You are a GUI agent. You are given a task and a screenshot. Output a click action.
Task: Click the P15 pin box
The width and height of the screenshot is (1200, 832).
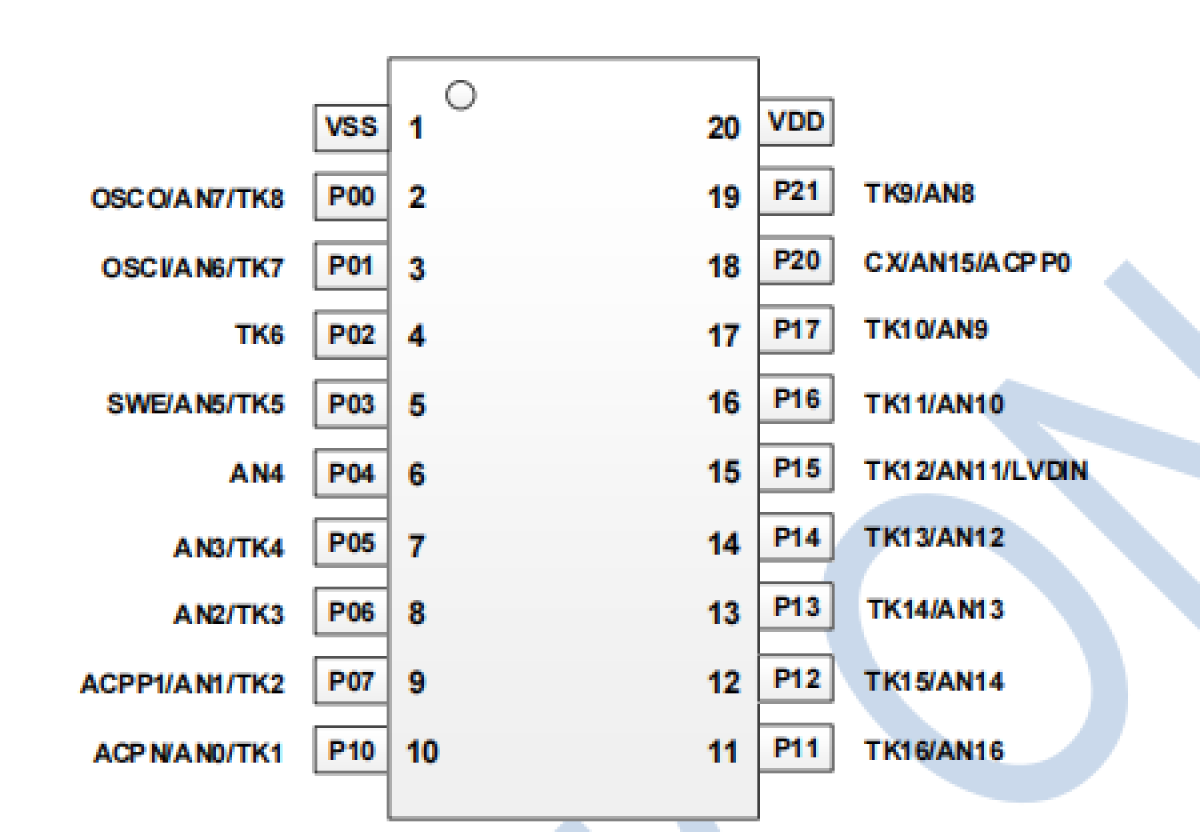pos(796,468)
